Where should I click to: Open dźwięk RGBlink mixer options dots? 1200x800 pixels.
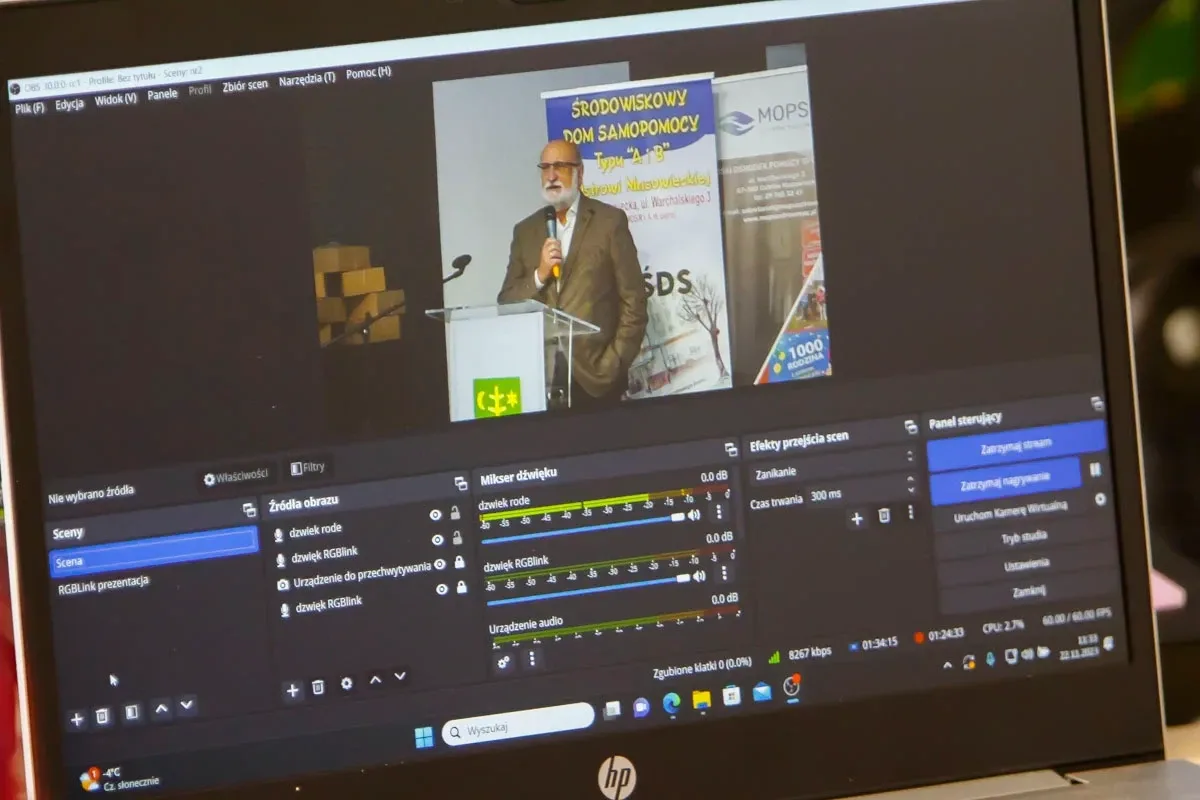tap(723, 572)
